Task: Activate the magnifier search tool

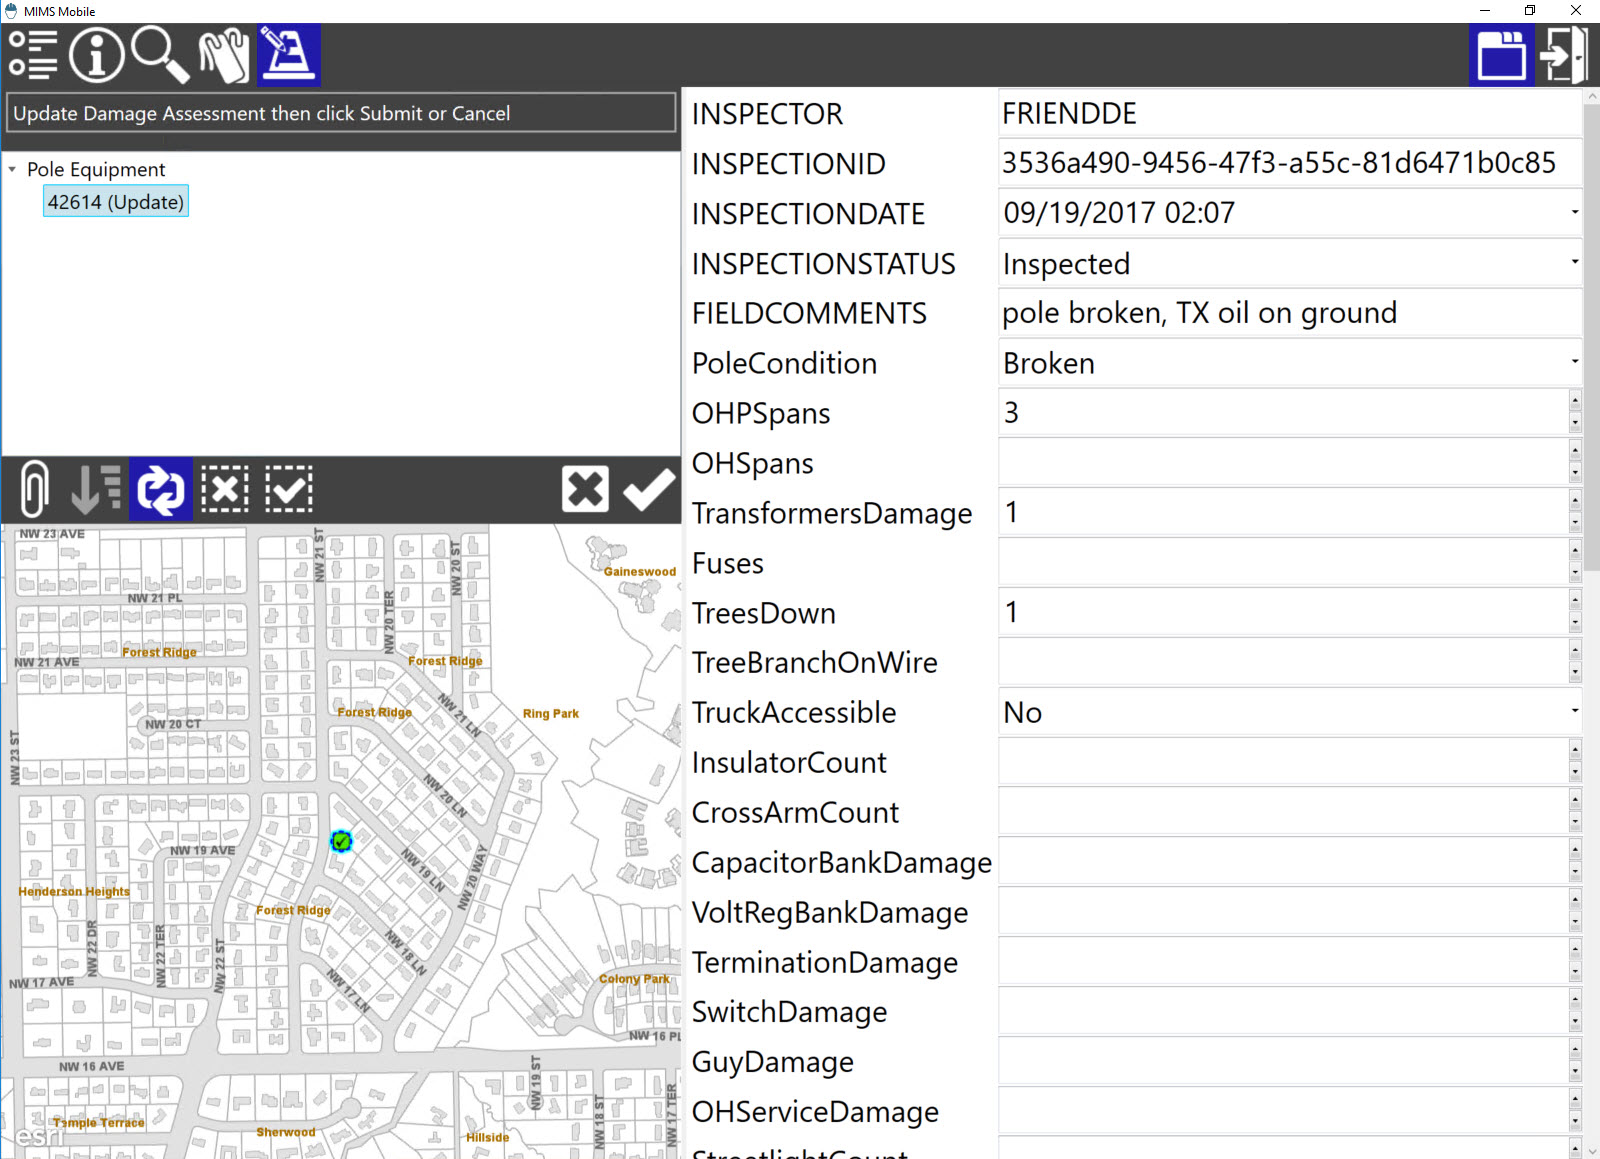Action: [x=160, y=55]
